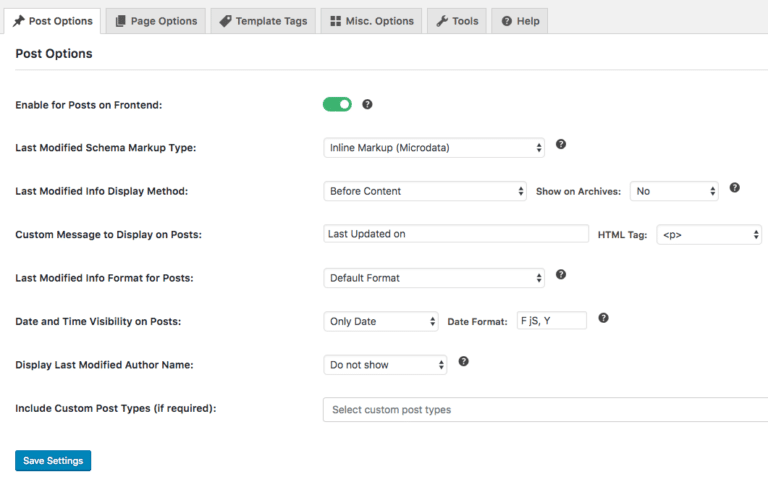
Task: Click Custom Message to Display on Posts label
Action: 108,235
